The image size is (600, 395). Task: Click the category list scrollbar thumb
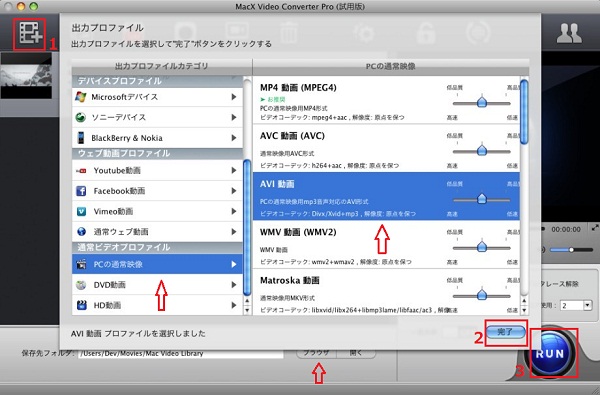point(247,227)
